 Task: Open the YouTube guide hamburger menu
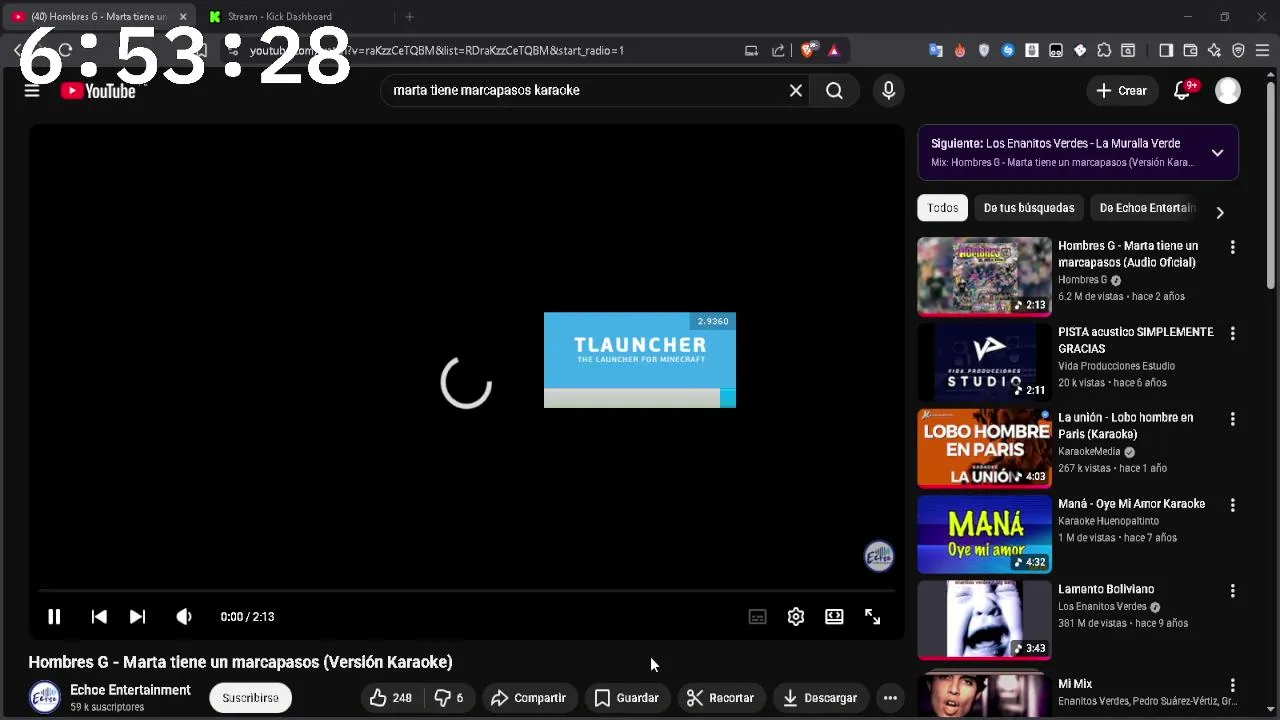32,91
